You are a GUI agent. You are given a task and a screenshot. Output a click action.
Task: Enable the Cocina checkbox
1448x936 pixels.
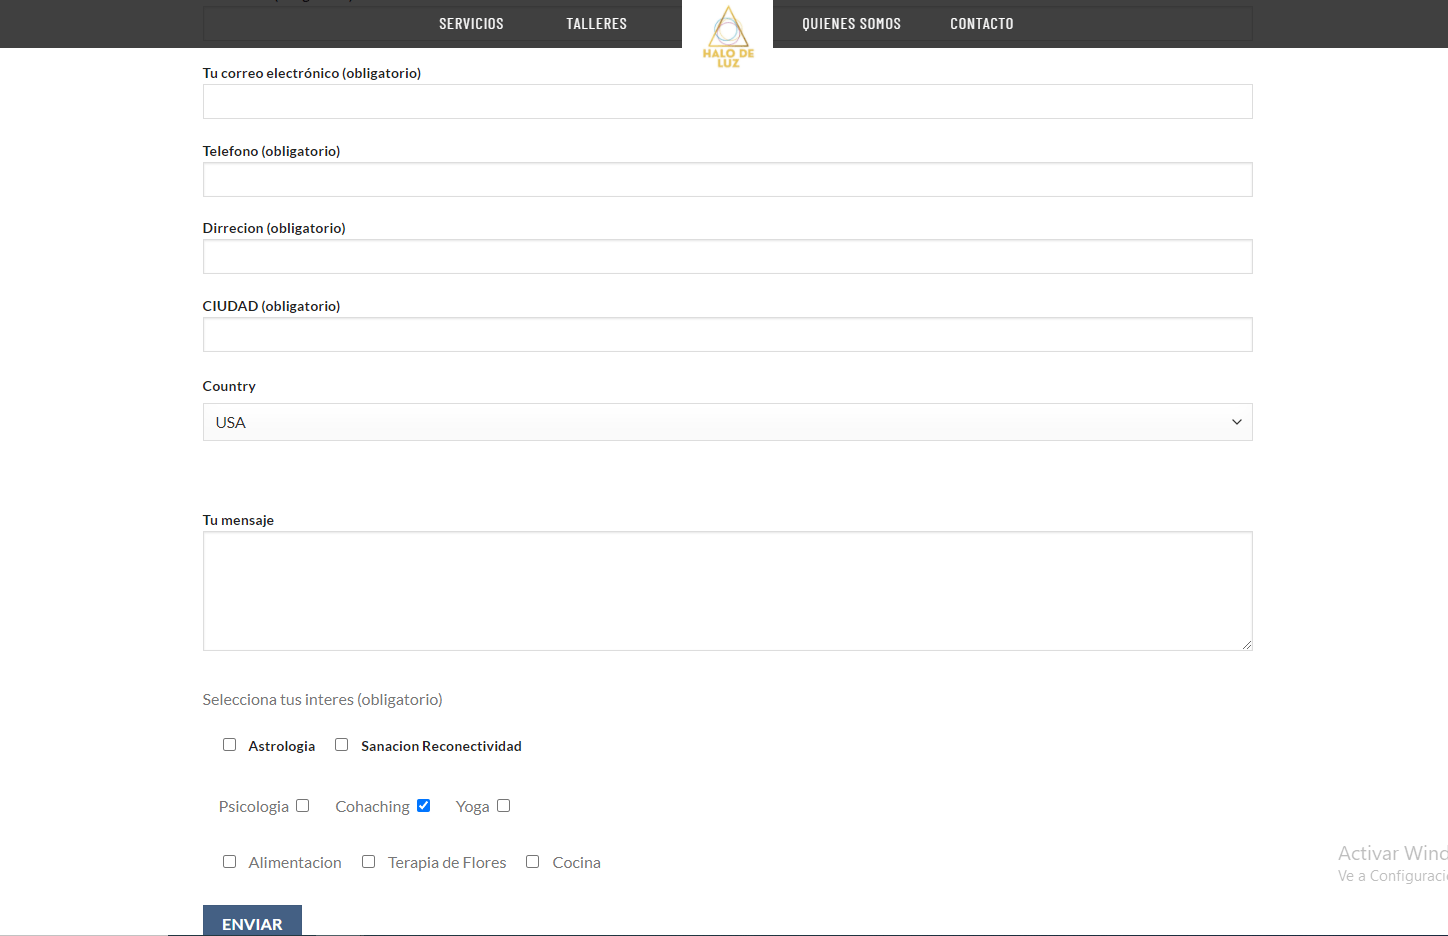(532, 862)
